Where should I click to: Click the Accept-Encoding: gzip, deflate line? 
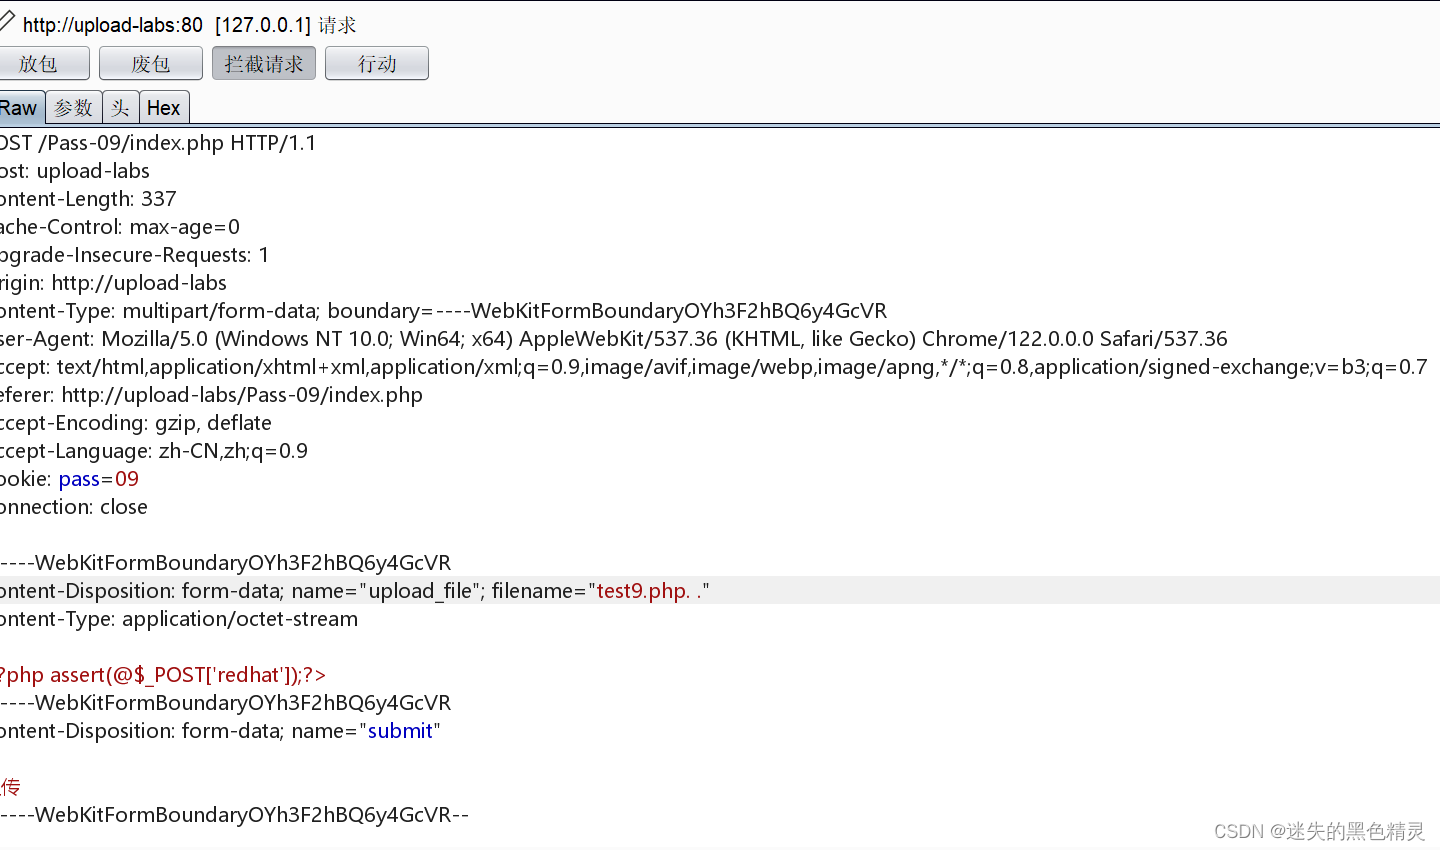tap(136, 423)
